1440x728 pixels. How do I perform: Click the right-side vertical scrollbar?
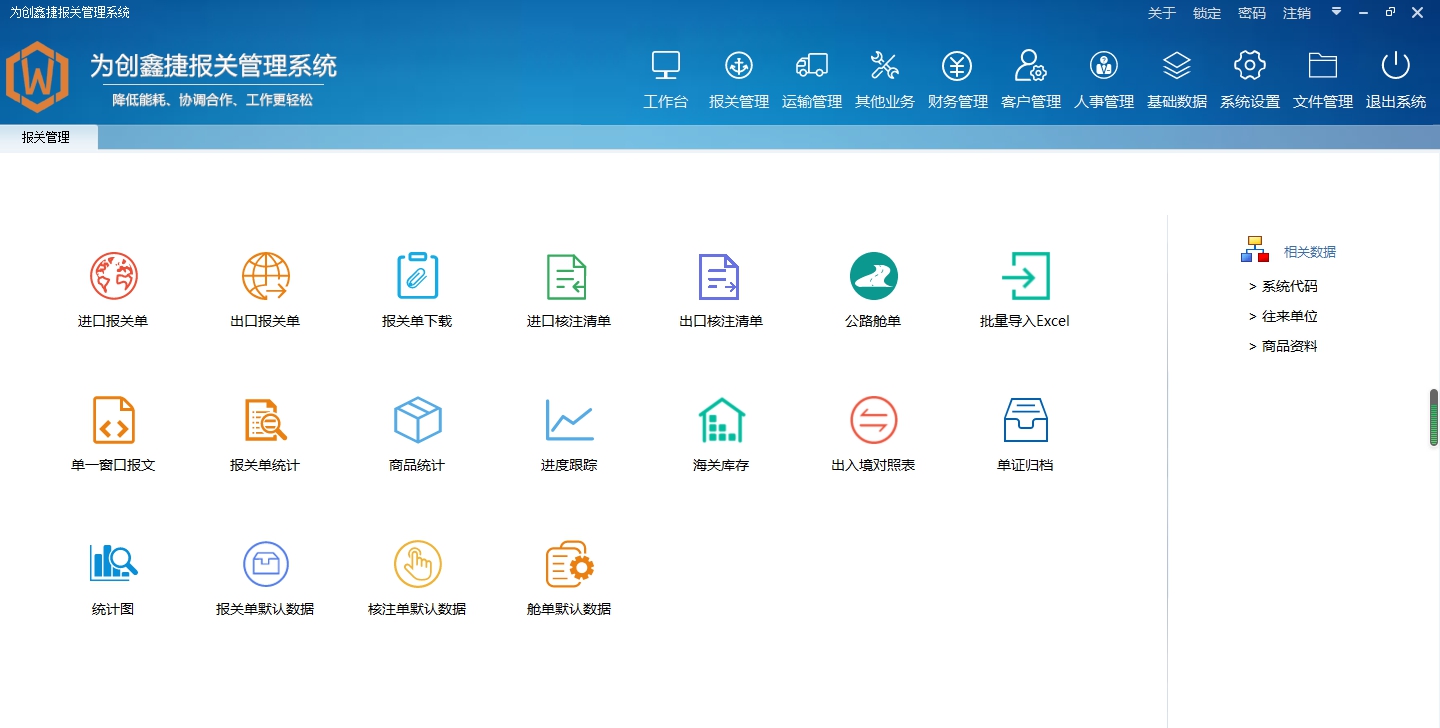1432,419
